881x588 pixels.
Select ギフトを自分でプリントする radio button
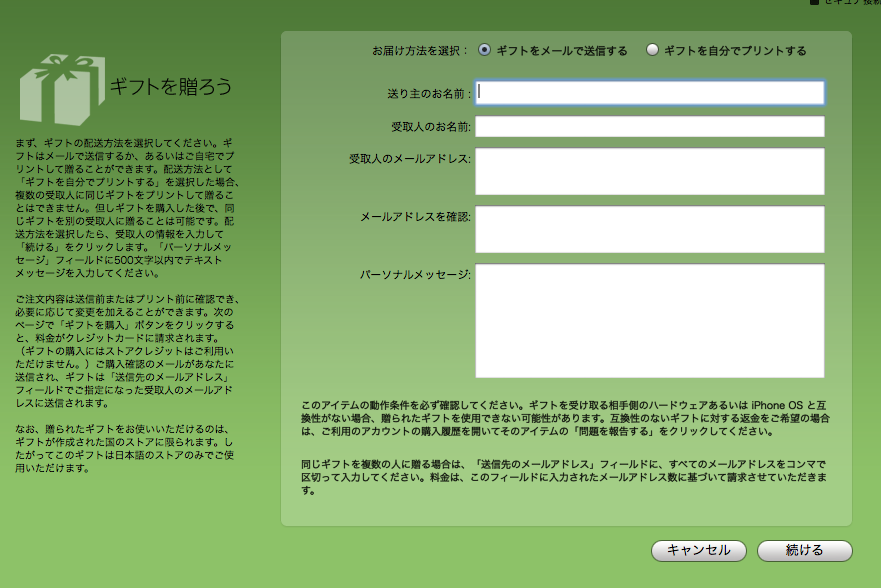click(653, 50)
